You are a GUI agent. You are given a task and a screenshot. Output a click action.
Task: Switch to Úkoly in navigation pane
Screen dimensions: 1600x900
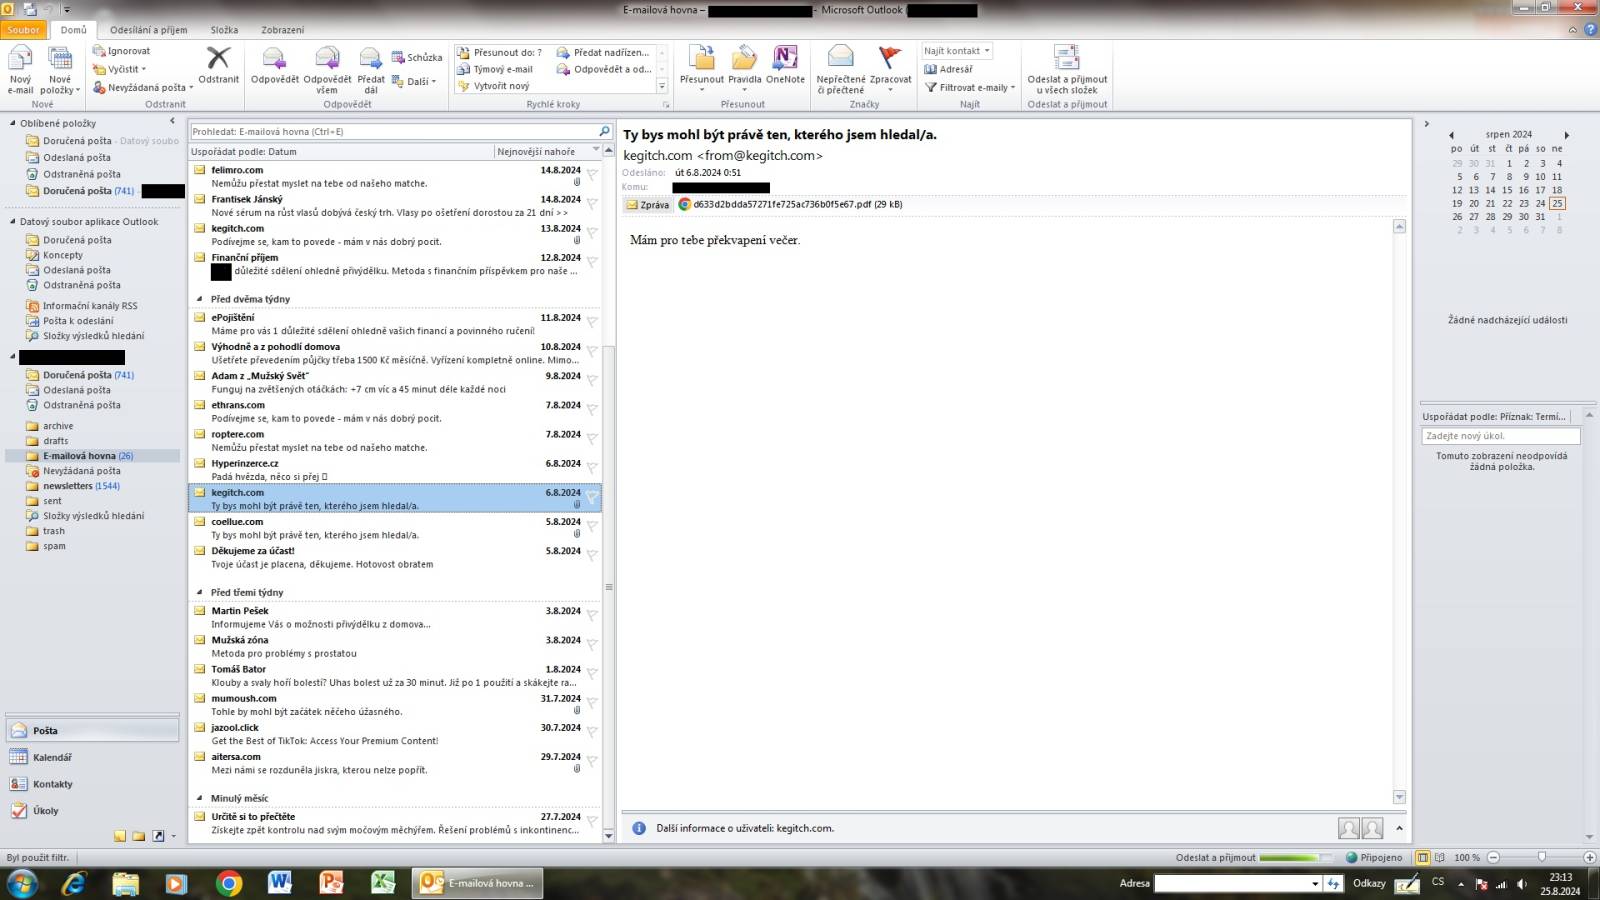pos(92,811)
